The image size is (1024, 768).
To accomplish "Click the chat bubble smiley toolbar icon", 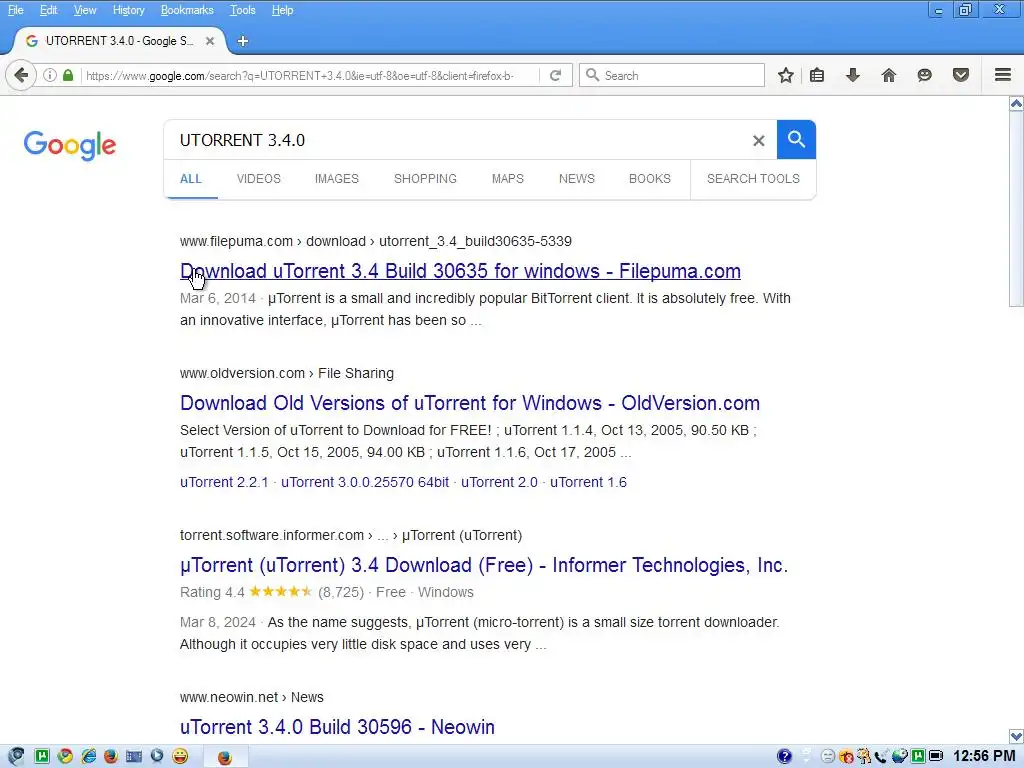I will [925, 75].
